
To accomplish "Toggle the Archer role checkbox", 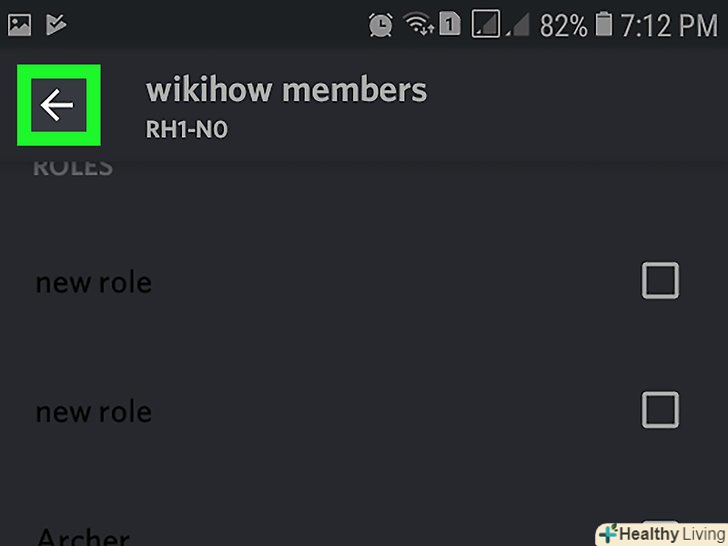I will coord(660,533).
